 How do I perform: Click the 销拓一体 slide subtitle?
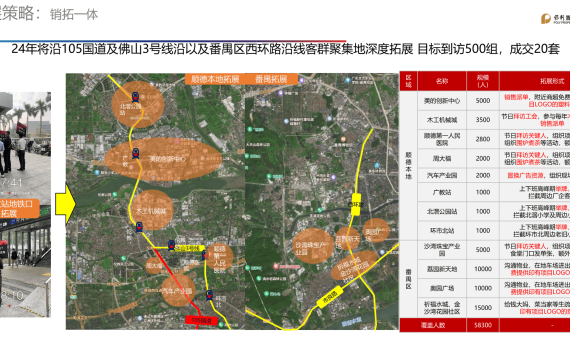pyautogui.click(x=74, y=15)
